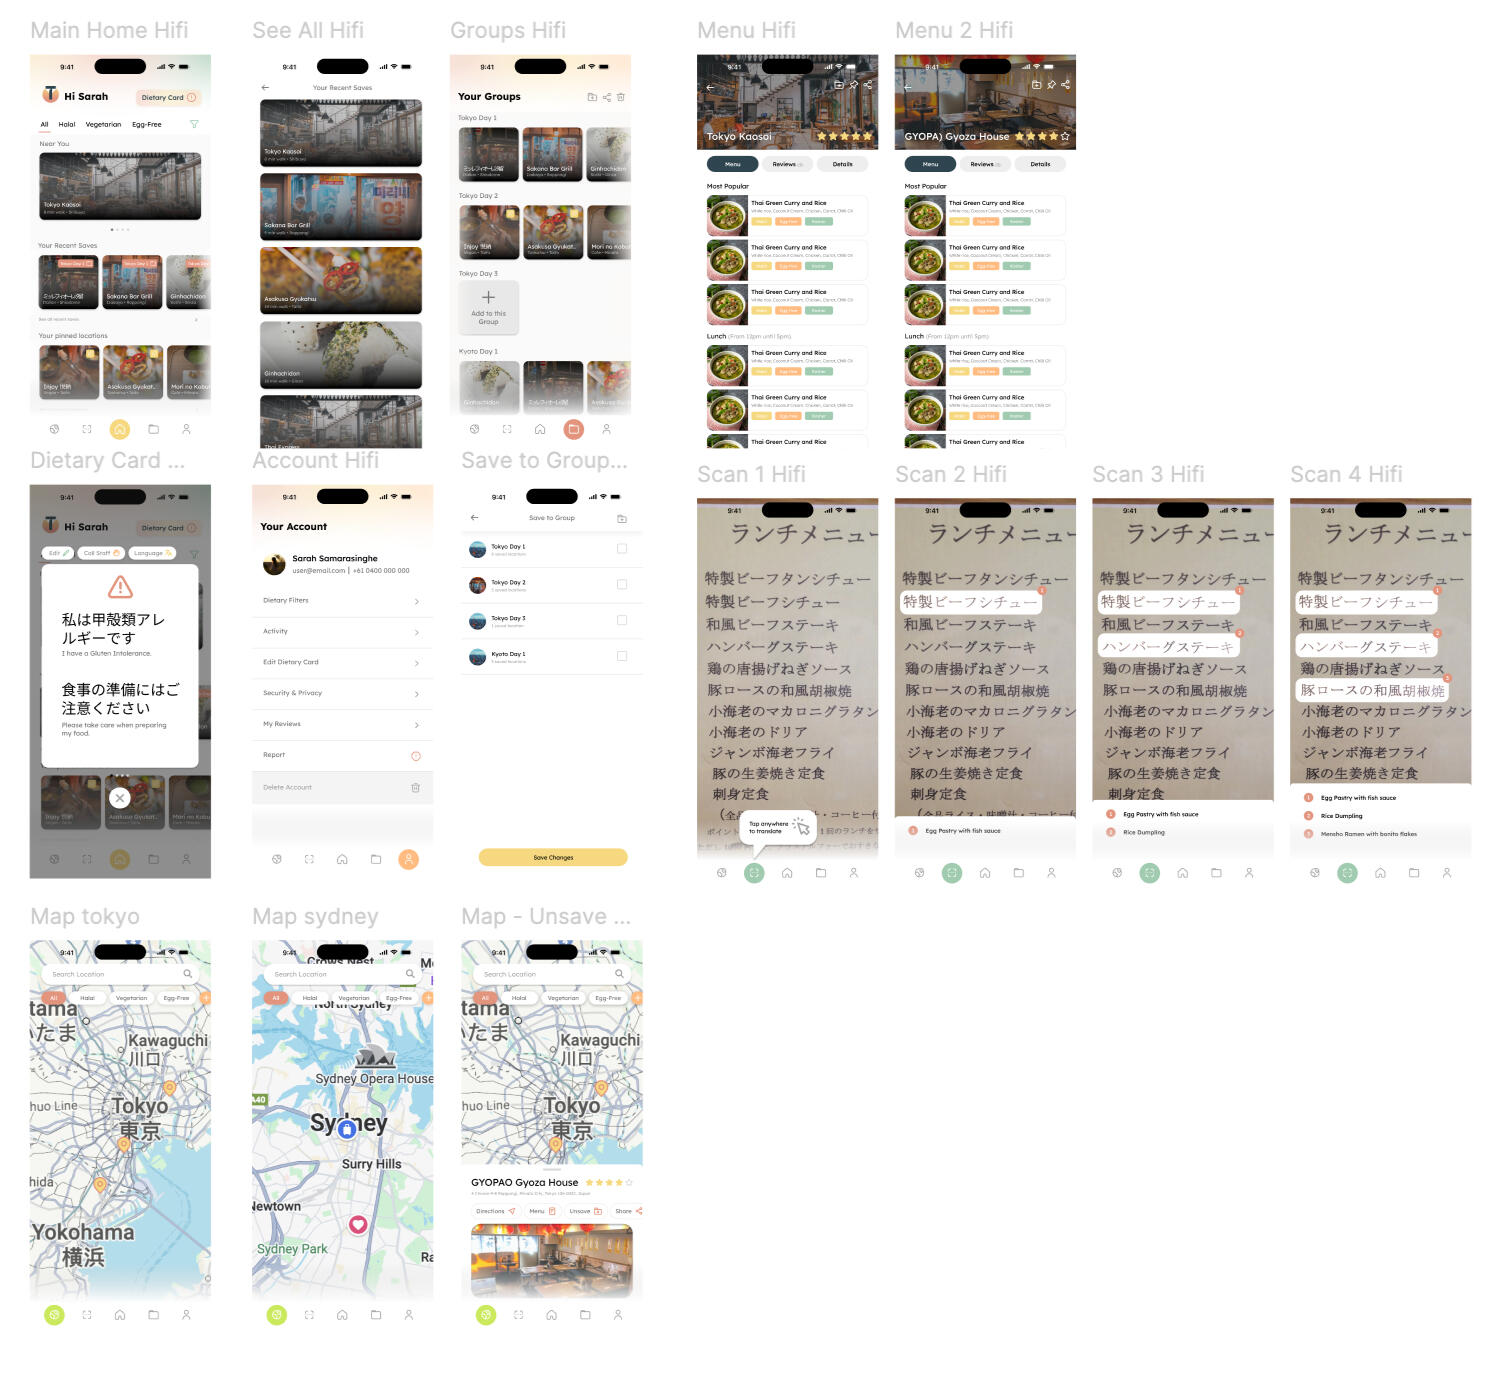Image resolution: width=1501 pixels, height=1374 pixels.
Task: Click the new folder icon in Save to Group
Action: (622, 518)
